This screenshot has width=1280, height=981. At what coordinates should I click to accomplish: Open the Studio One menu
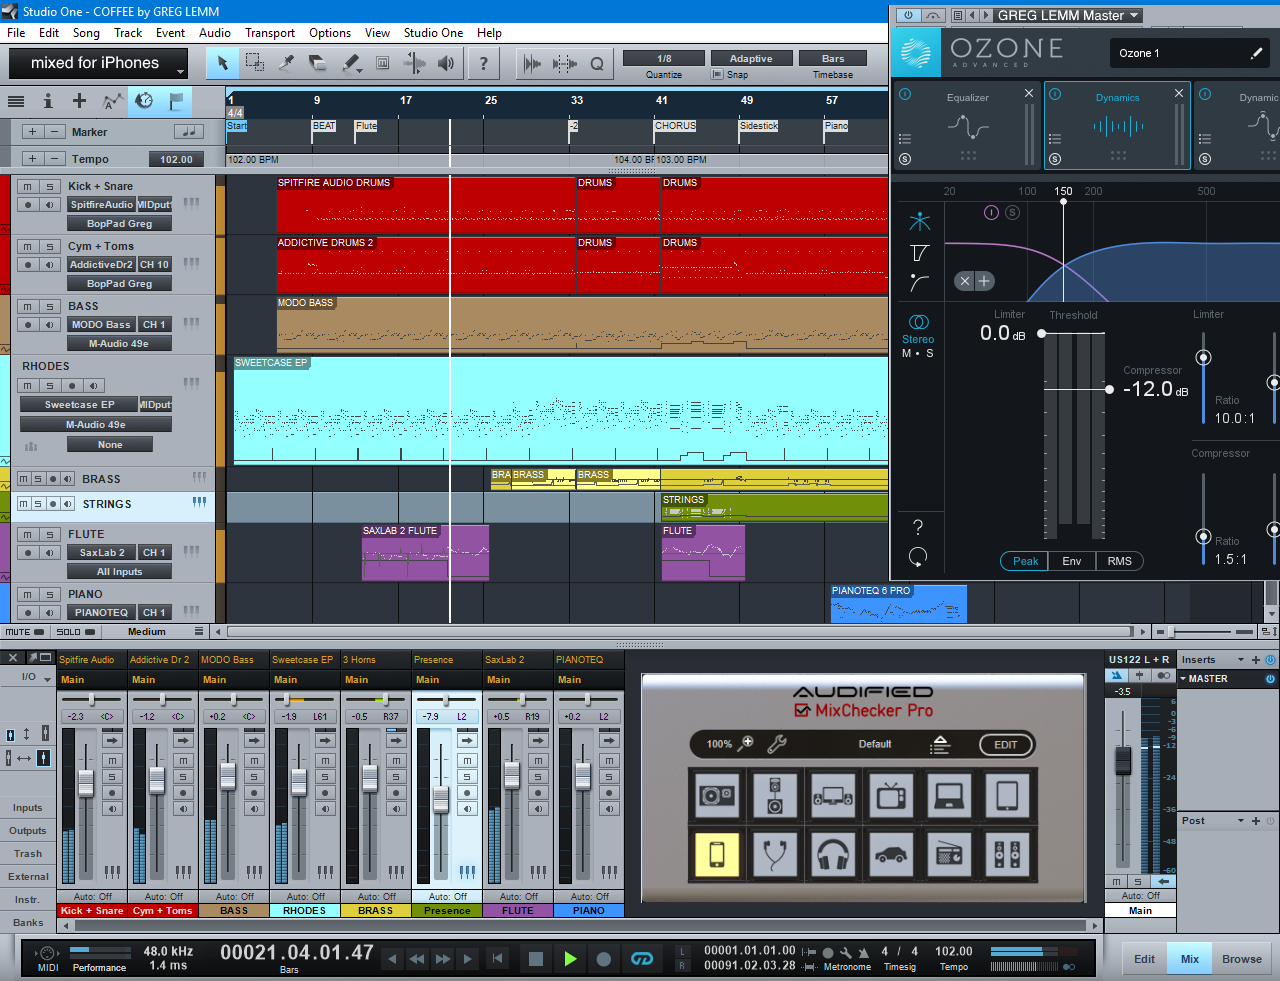[x=433, y=33]
